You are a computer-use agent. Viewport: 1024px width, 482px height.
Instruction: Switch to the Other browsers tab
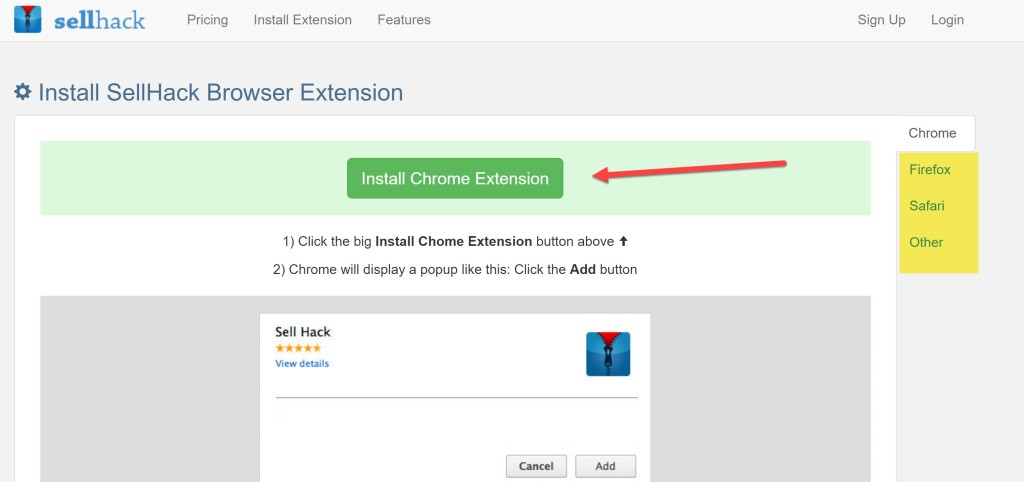926,242
